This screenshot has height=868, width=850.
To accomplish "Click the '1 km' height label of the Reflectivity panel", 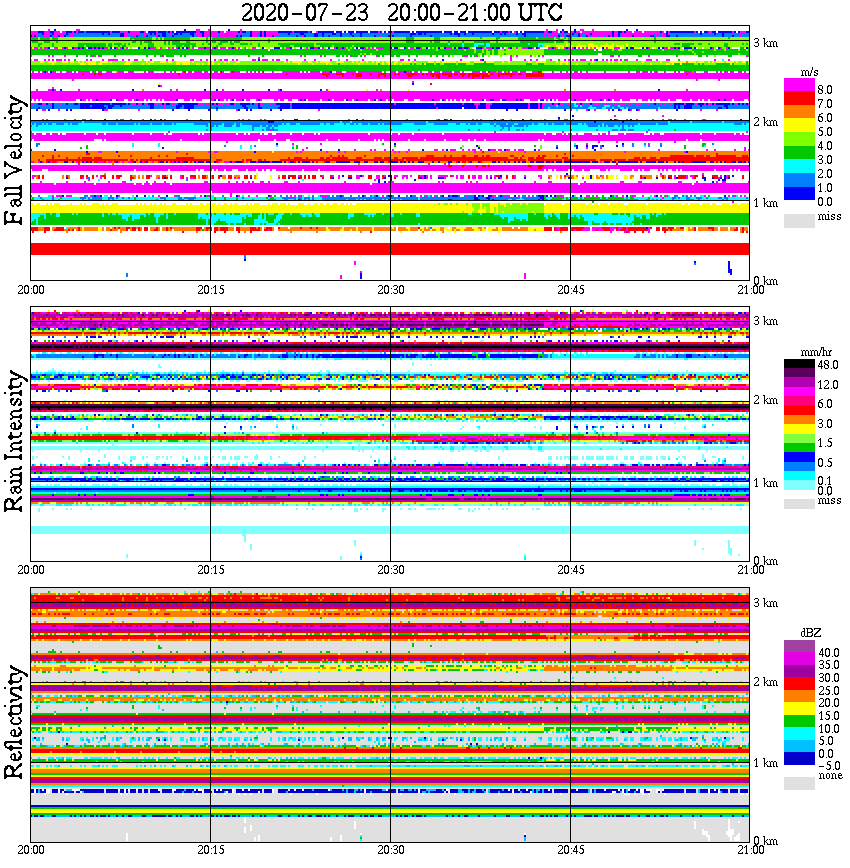I will click(x=766, y=763).
